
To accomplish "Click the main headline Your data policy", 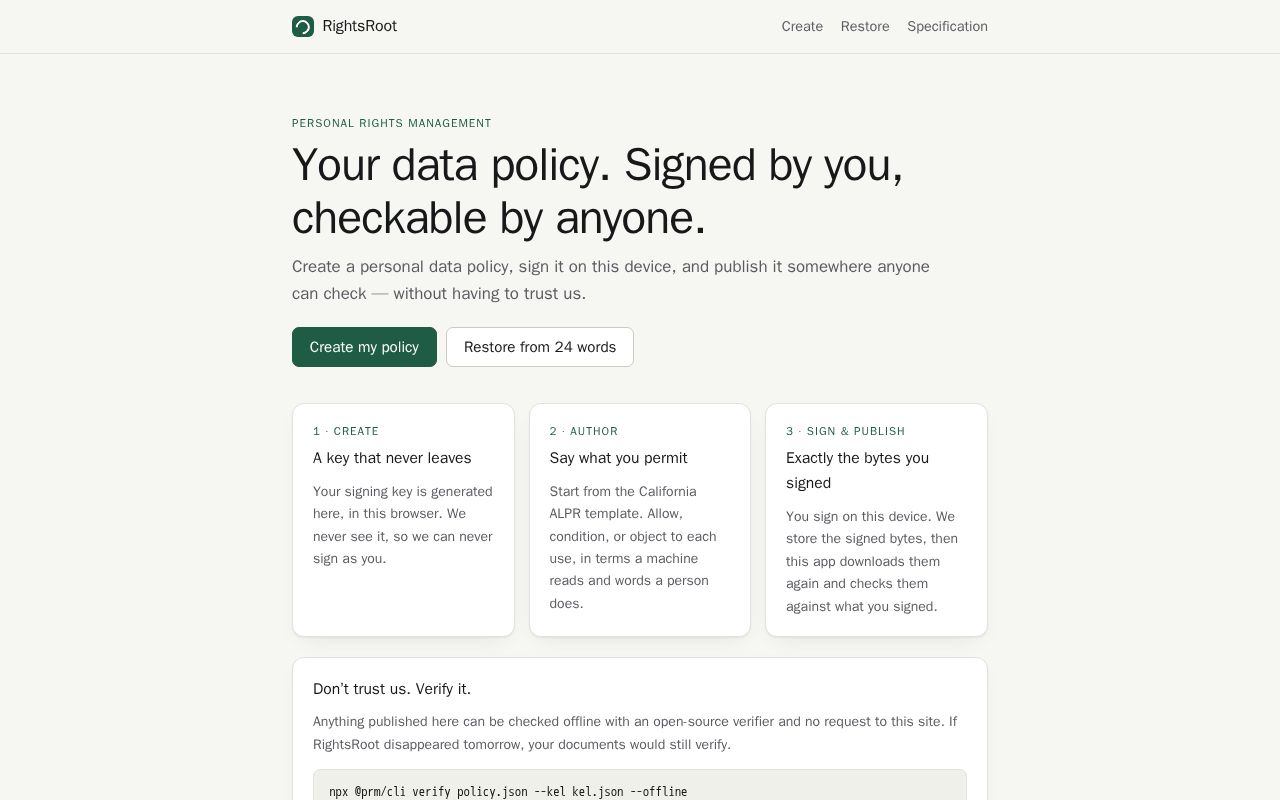I will [x=598, y=191].
